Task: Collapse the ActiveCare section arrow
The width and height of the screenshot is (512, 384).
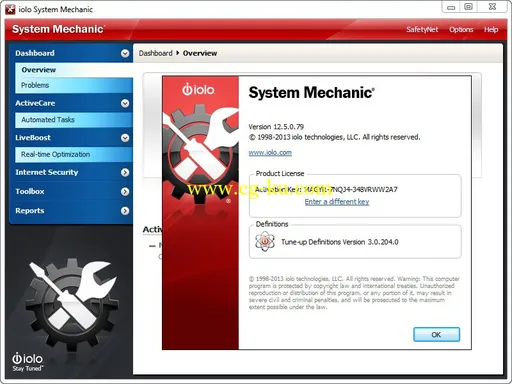Action: [125, 103]
